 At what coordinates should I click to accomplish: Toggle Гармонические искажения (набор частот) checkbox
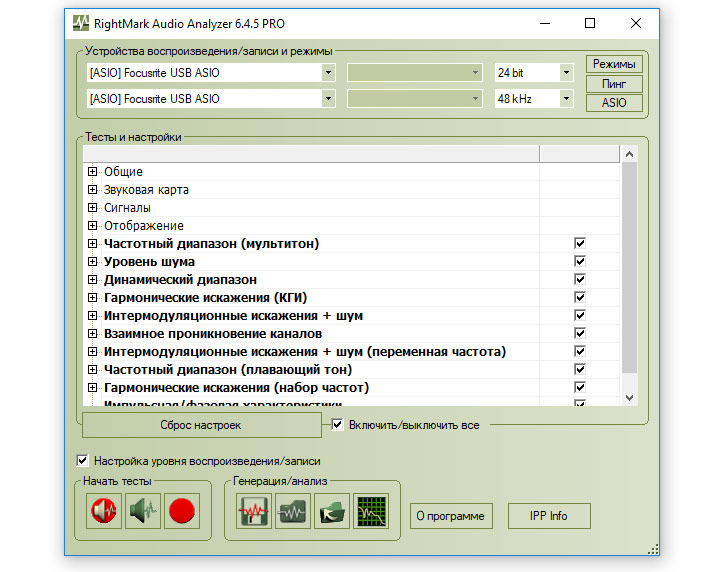(x=580, y=387)
